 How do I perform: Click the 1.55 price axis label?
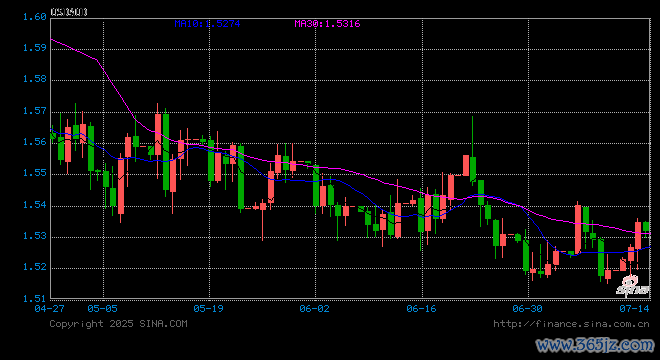pyautogui.click(x=35, y=173)
